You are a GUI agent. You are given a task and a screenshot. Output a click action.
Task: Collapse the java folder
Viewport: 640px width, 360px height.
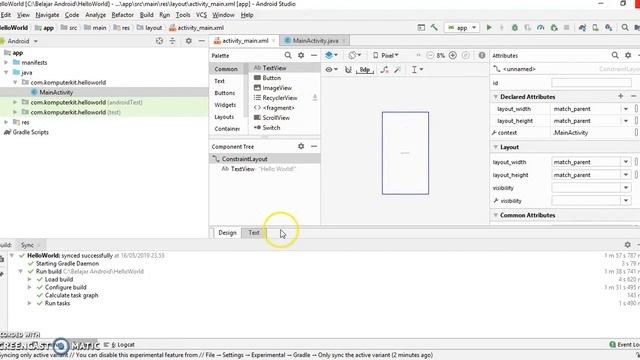point(6,72)
